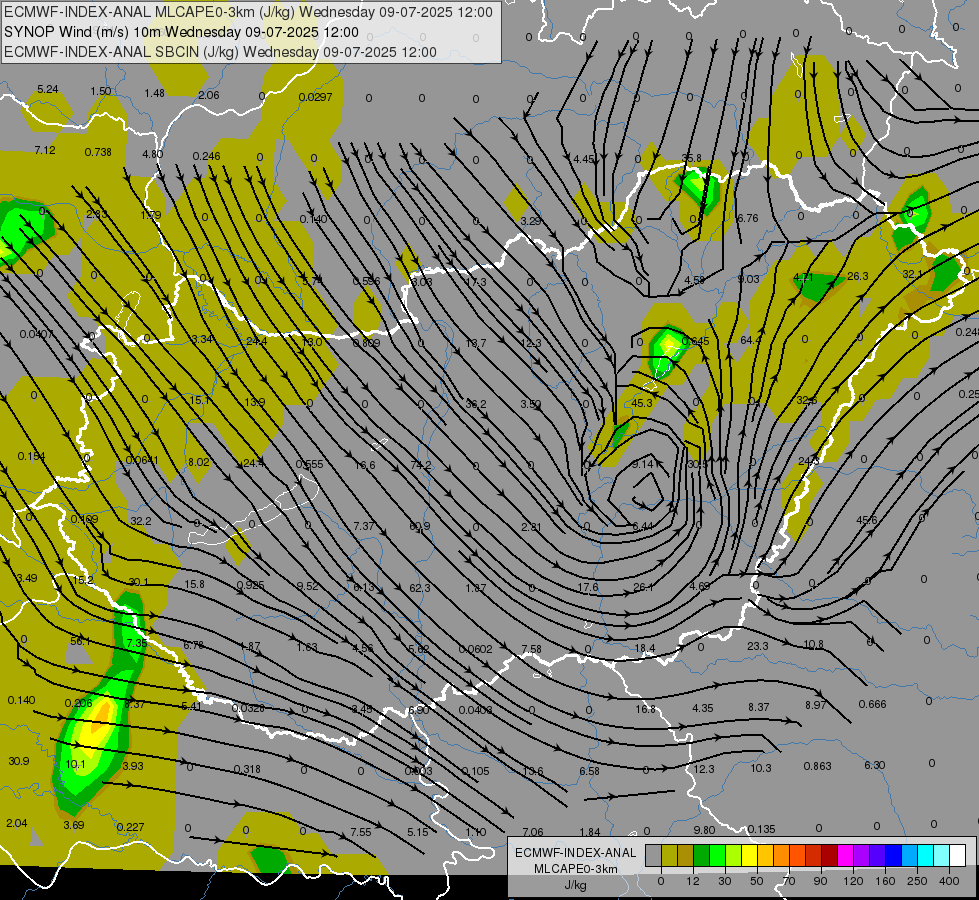The height and width of the screenshot is (900, 979).
Task: Select the data value '30.9'
Action: click(x=19, y=761)
